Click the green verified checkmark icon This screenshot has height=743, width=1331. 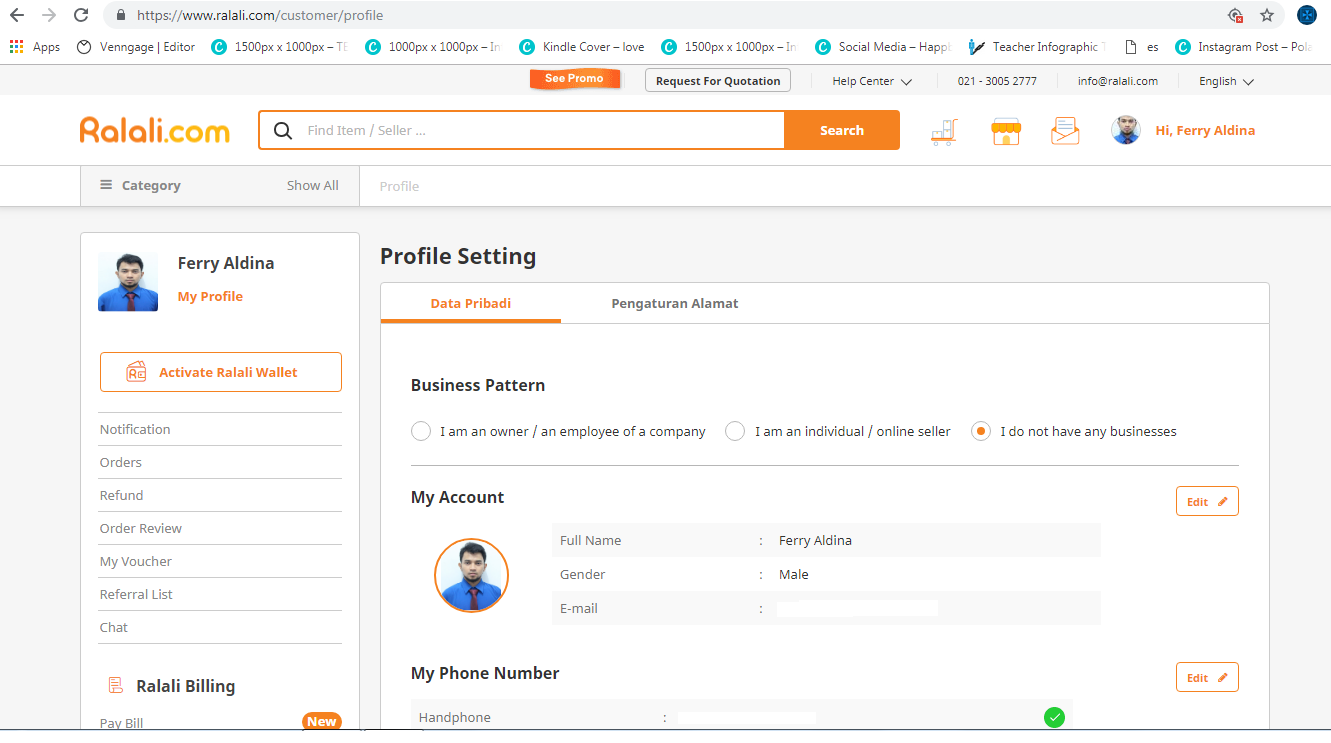(1054, 717)
